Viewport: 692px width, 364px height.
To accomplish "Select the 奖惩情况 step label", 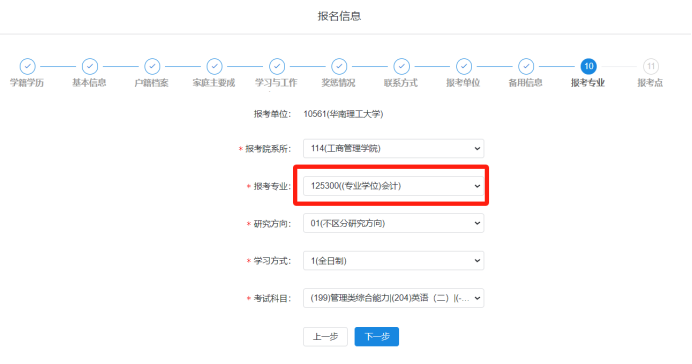I will pyautogui.click(x=338, y=83).
